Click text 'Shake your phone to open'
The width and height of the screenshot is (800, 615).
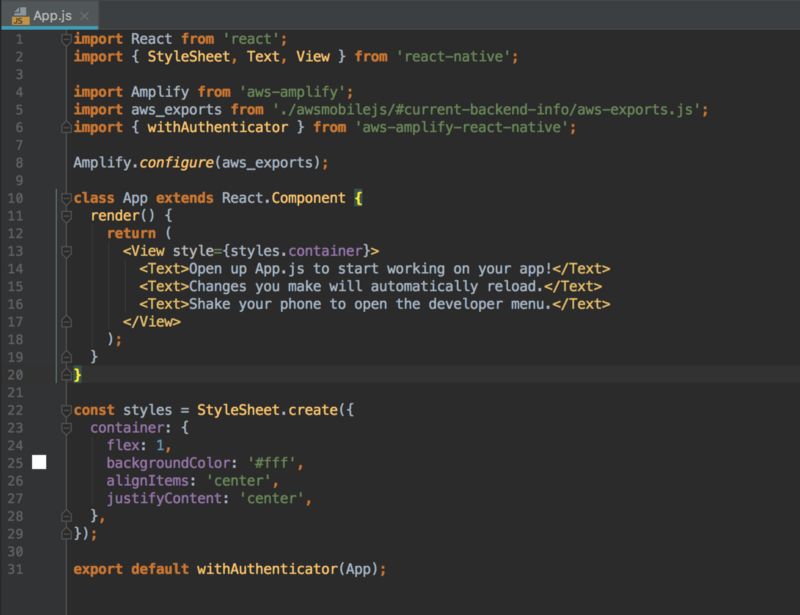pos(288,304)
